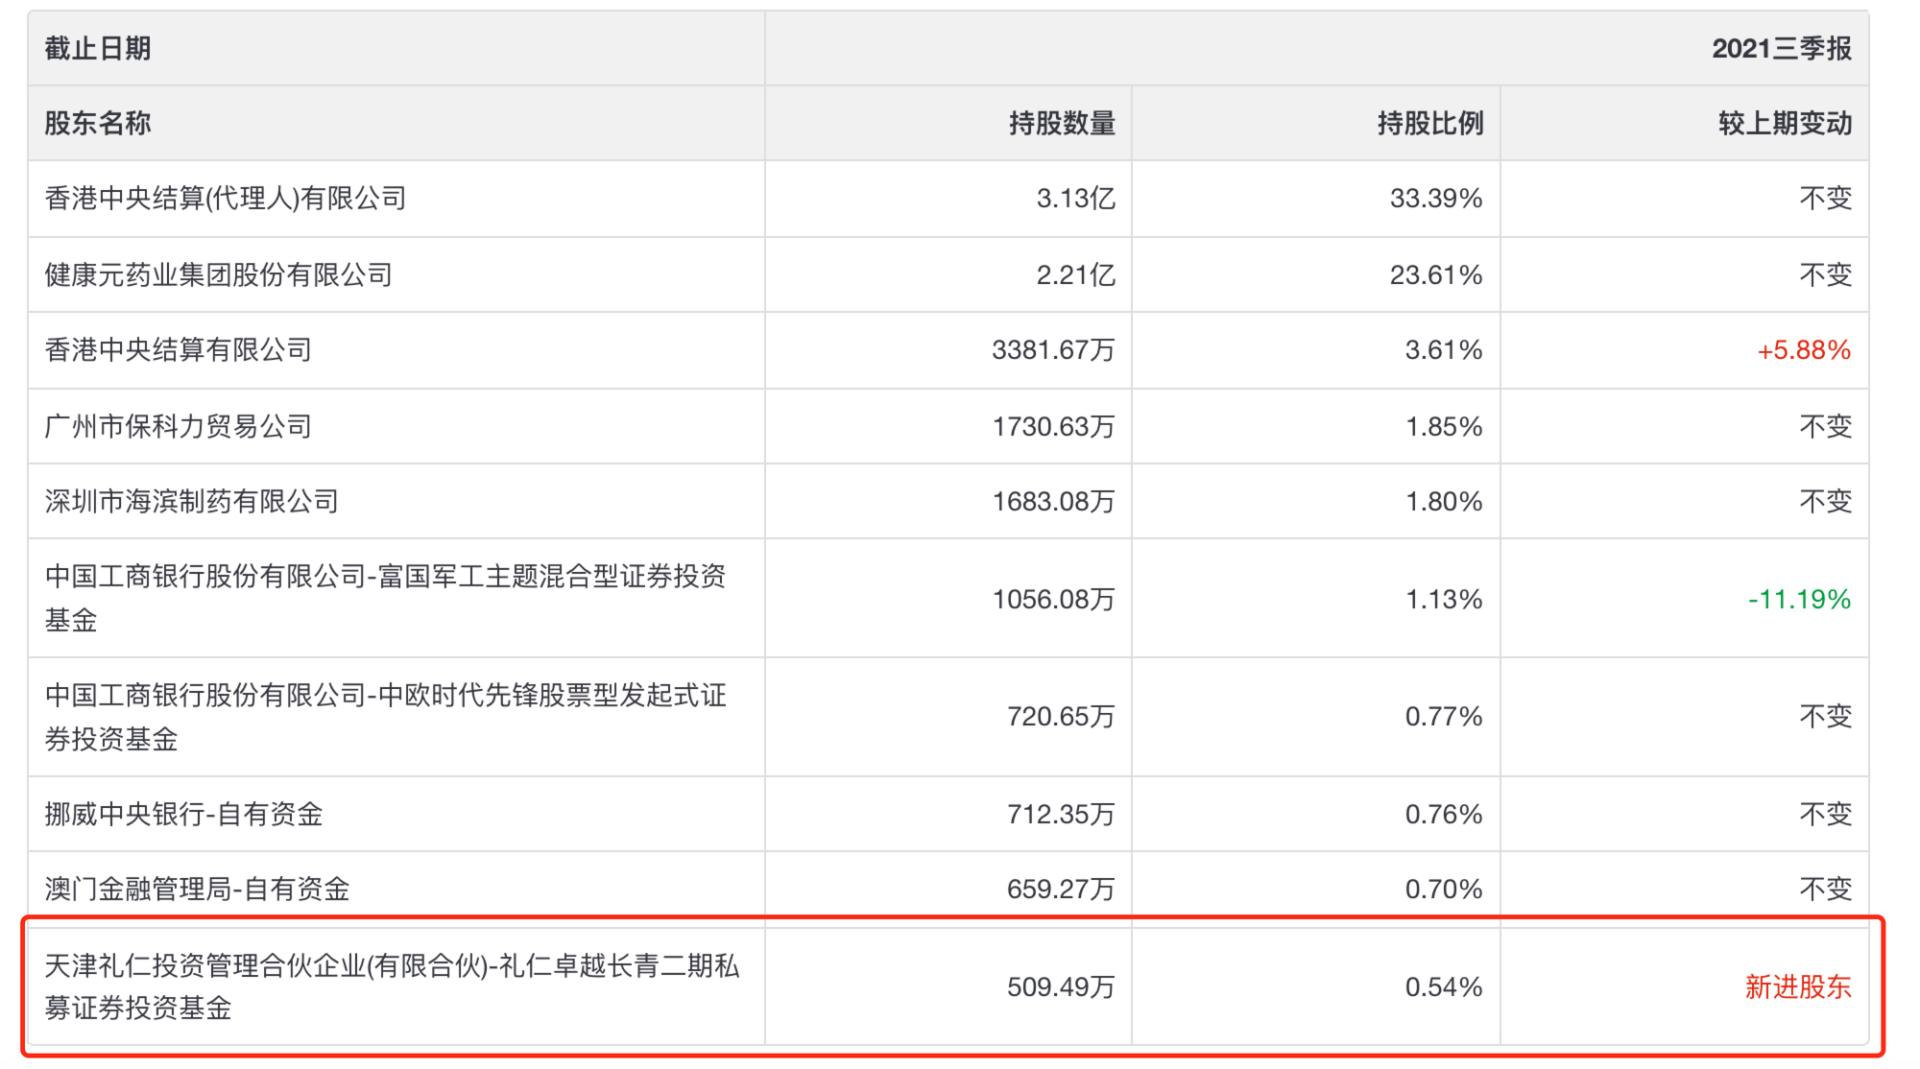Click the red +5.88% change value
The height and width of the screenshot is (1069, 1920).
tap(1803, 350)
